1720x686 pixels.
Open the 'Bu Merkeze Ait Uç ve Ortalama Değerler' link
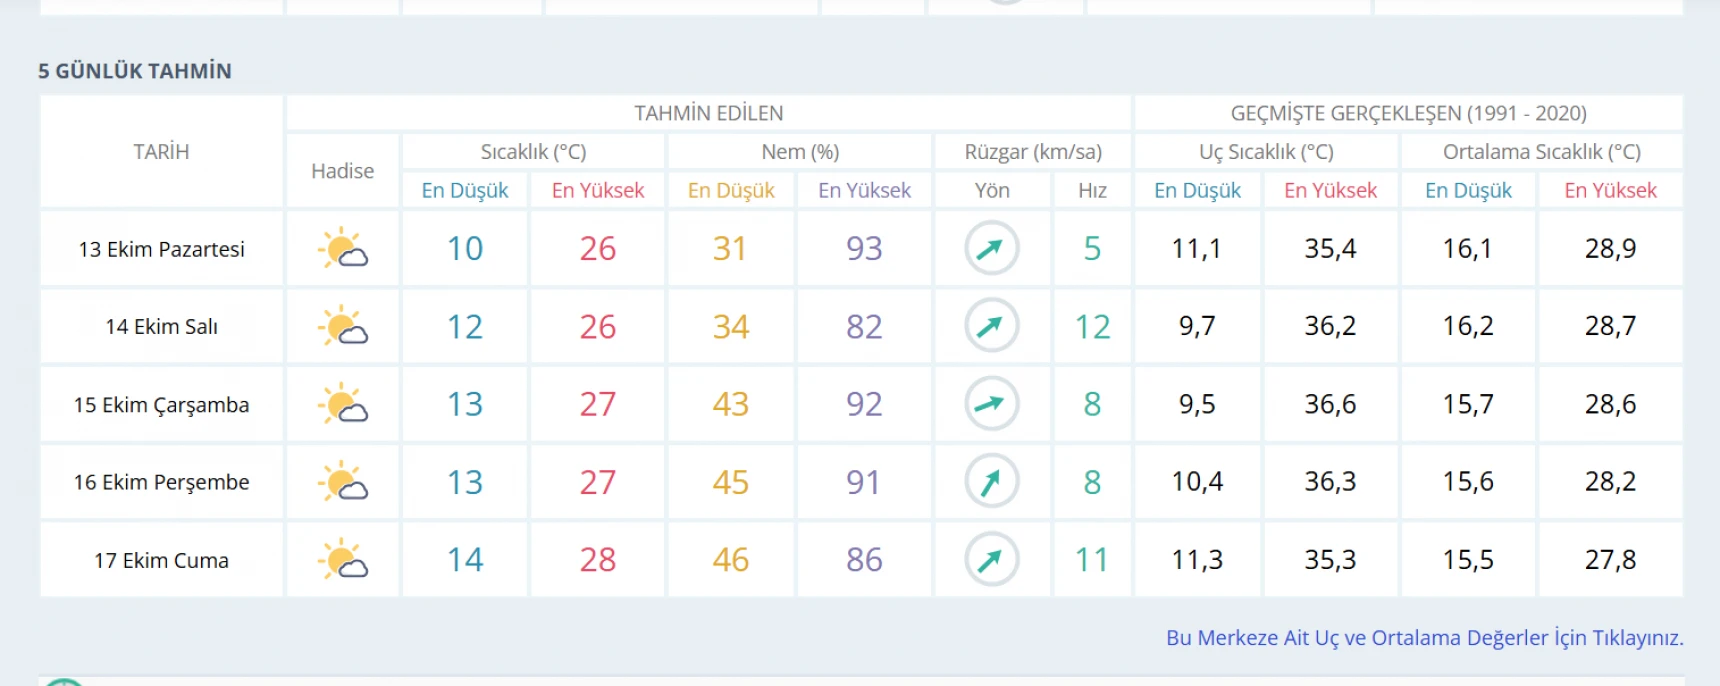coord(1424,638)
